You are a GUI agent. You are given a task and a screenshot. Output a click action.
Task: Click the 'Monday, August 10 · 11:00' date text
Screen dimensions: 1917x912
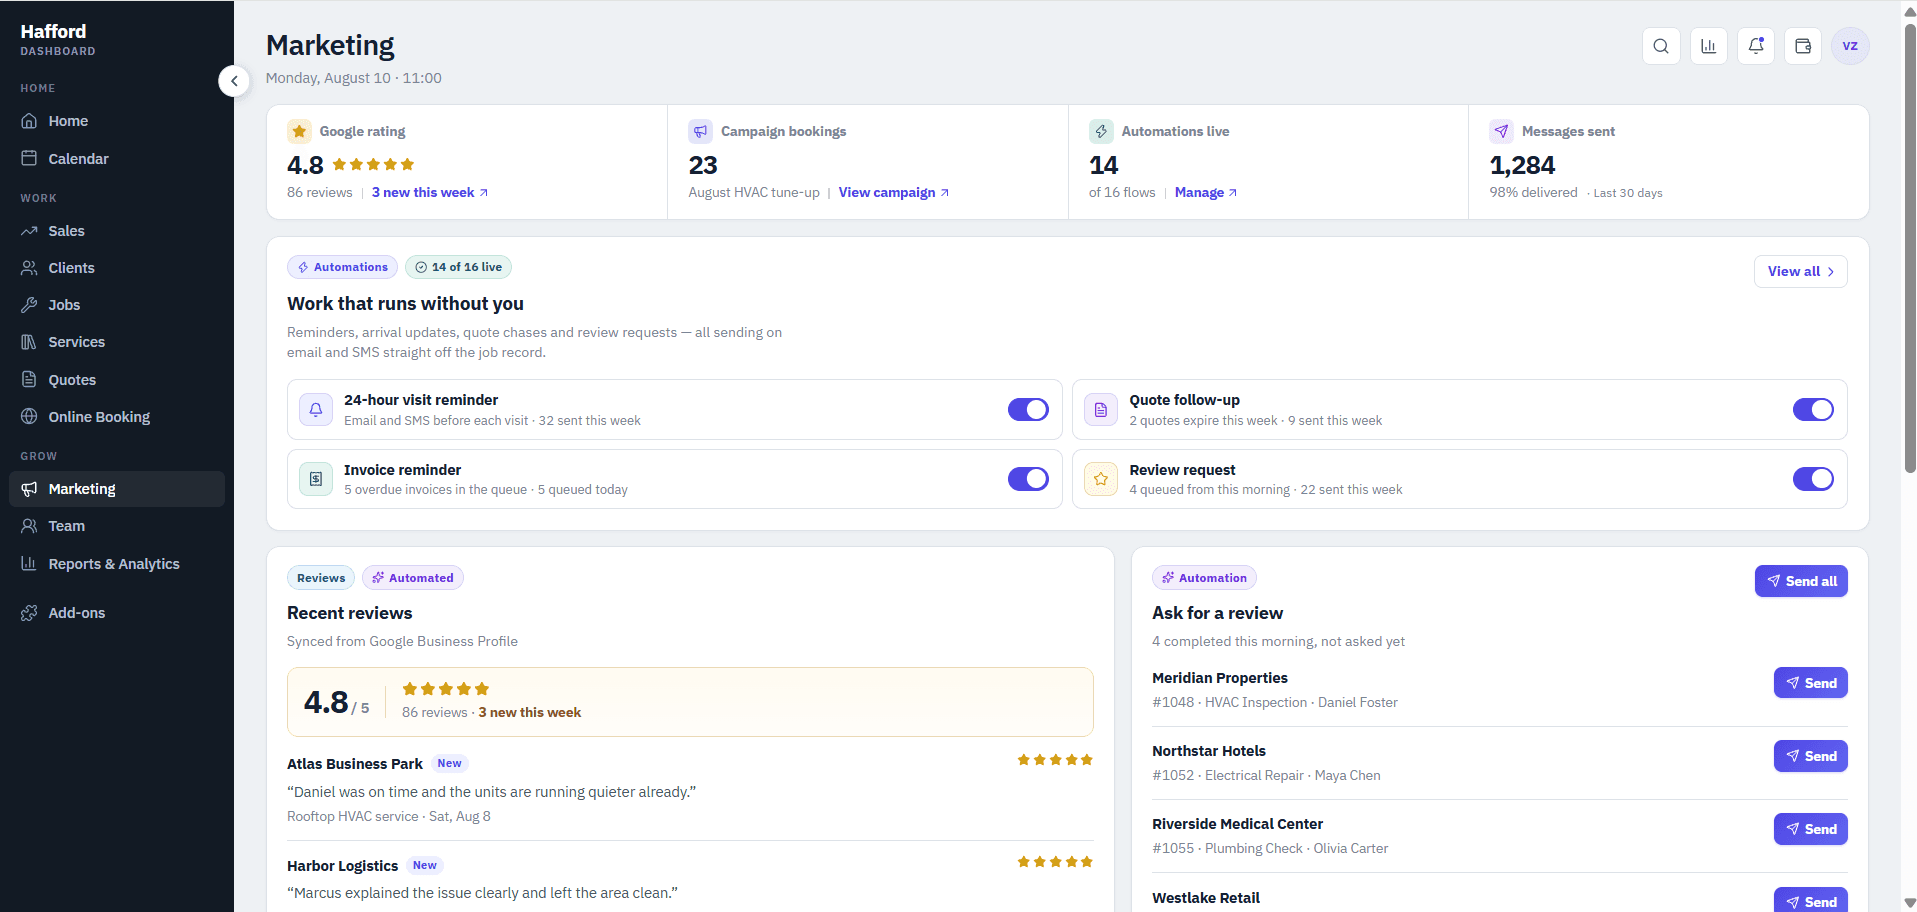pyautogui.click(x=354, y=78)
